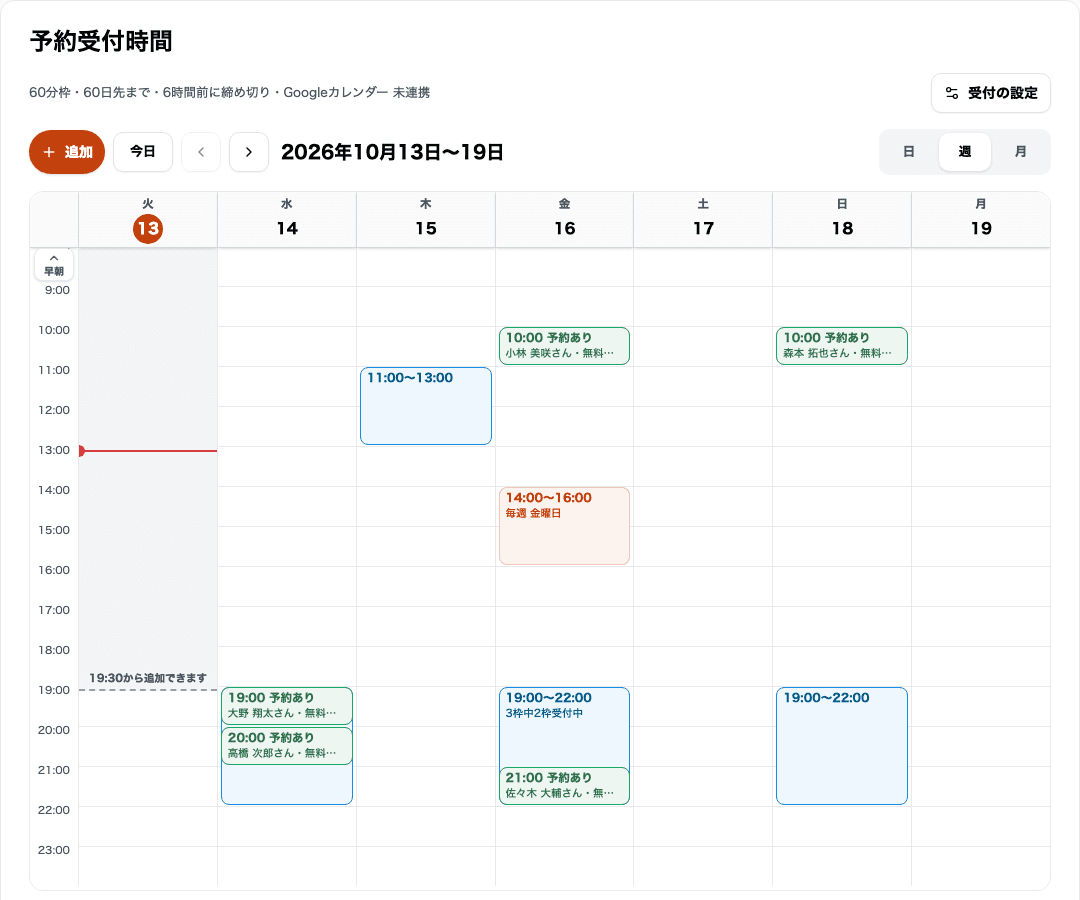Select Sunday 18 date header
Screen dimensions: 1080x900
tap(842, 220)
